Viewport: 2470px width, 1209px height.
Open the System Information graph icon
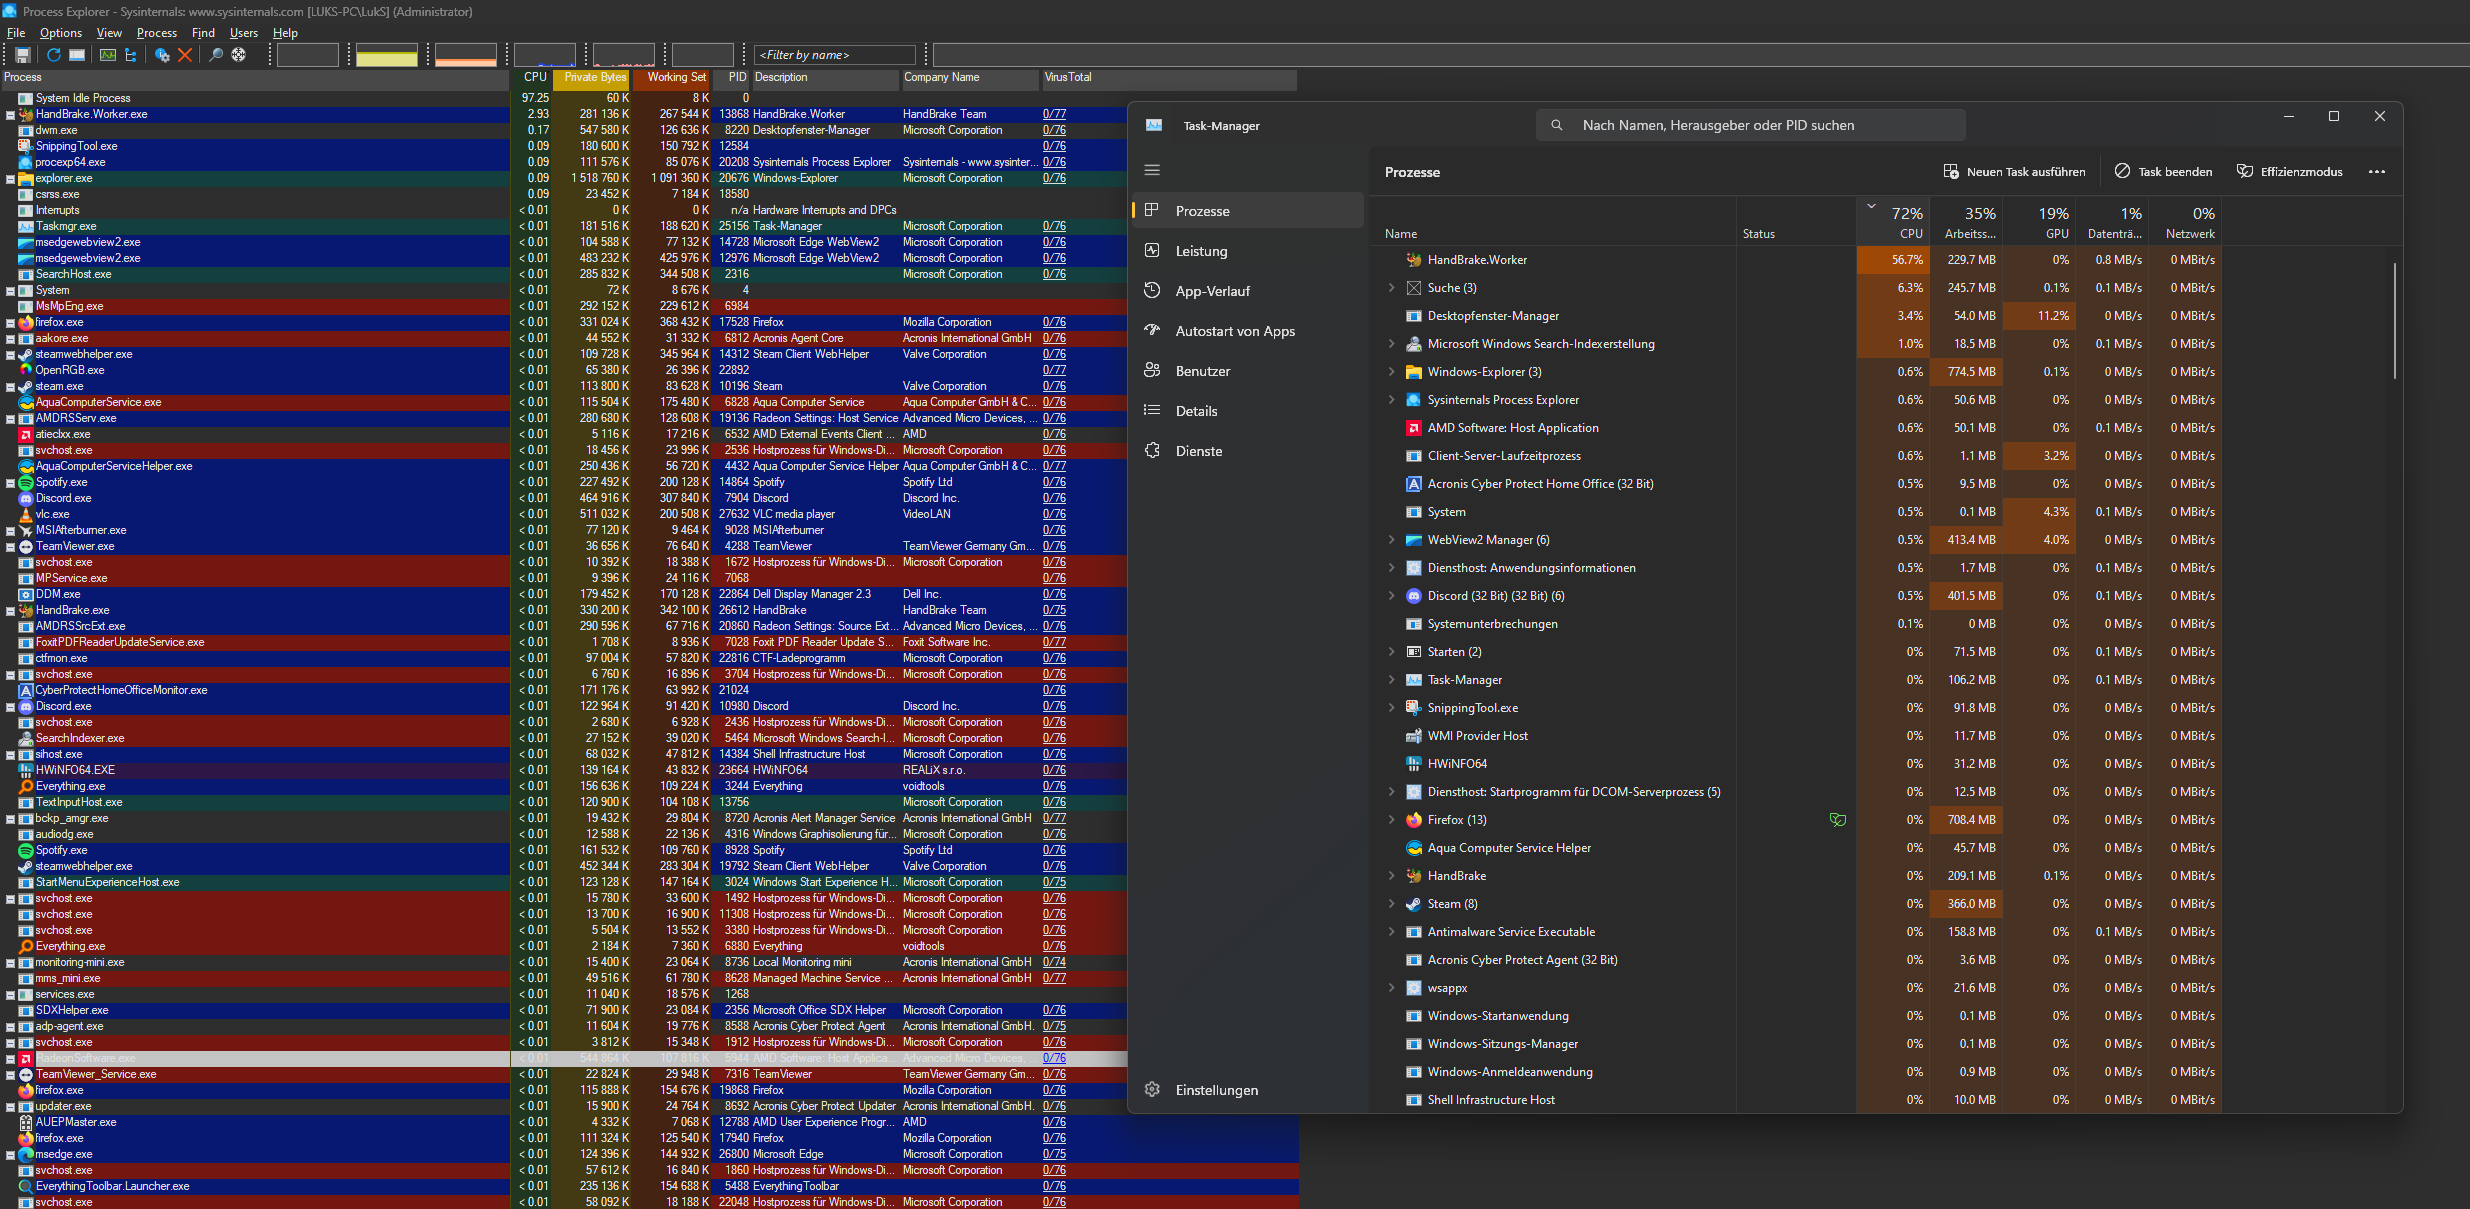pyautogui.click(x=108, y=55)
